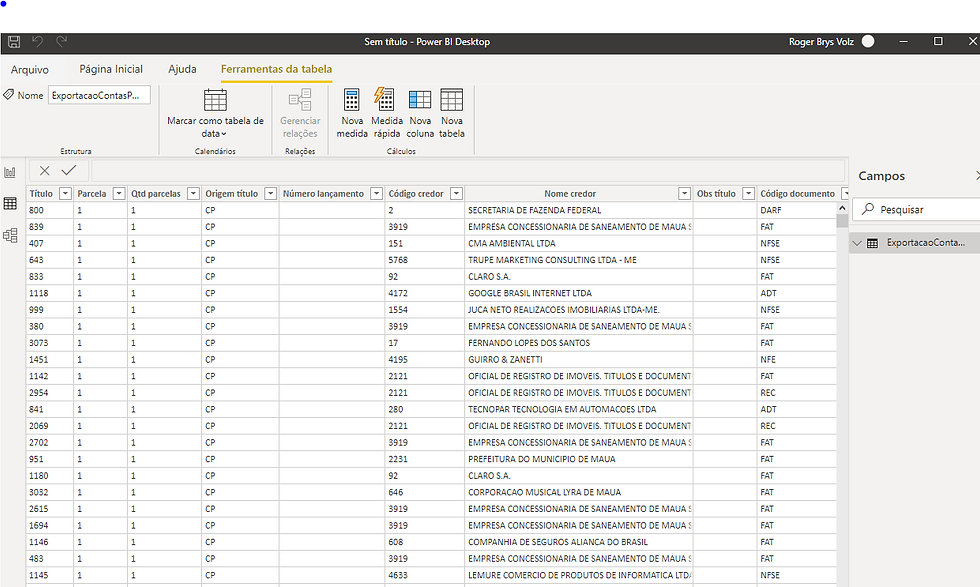The image size is (980, 587).
Task: Switch to Model view in left sidebar
Action: [x=10, y=236]
